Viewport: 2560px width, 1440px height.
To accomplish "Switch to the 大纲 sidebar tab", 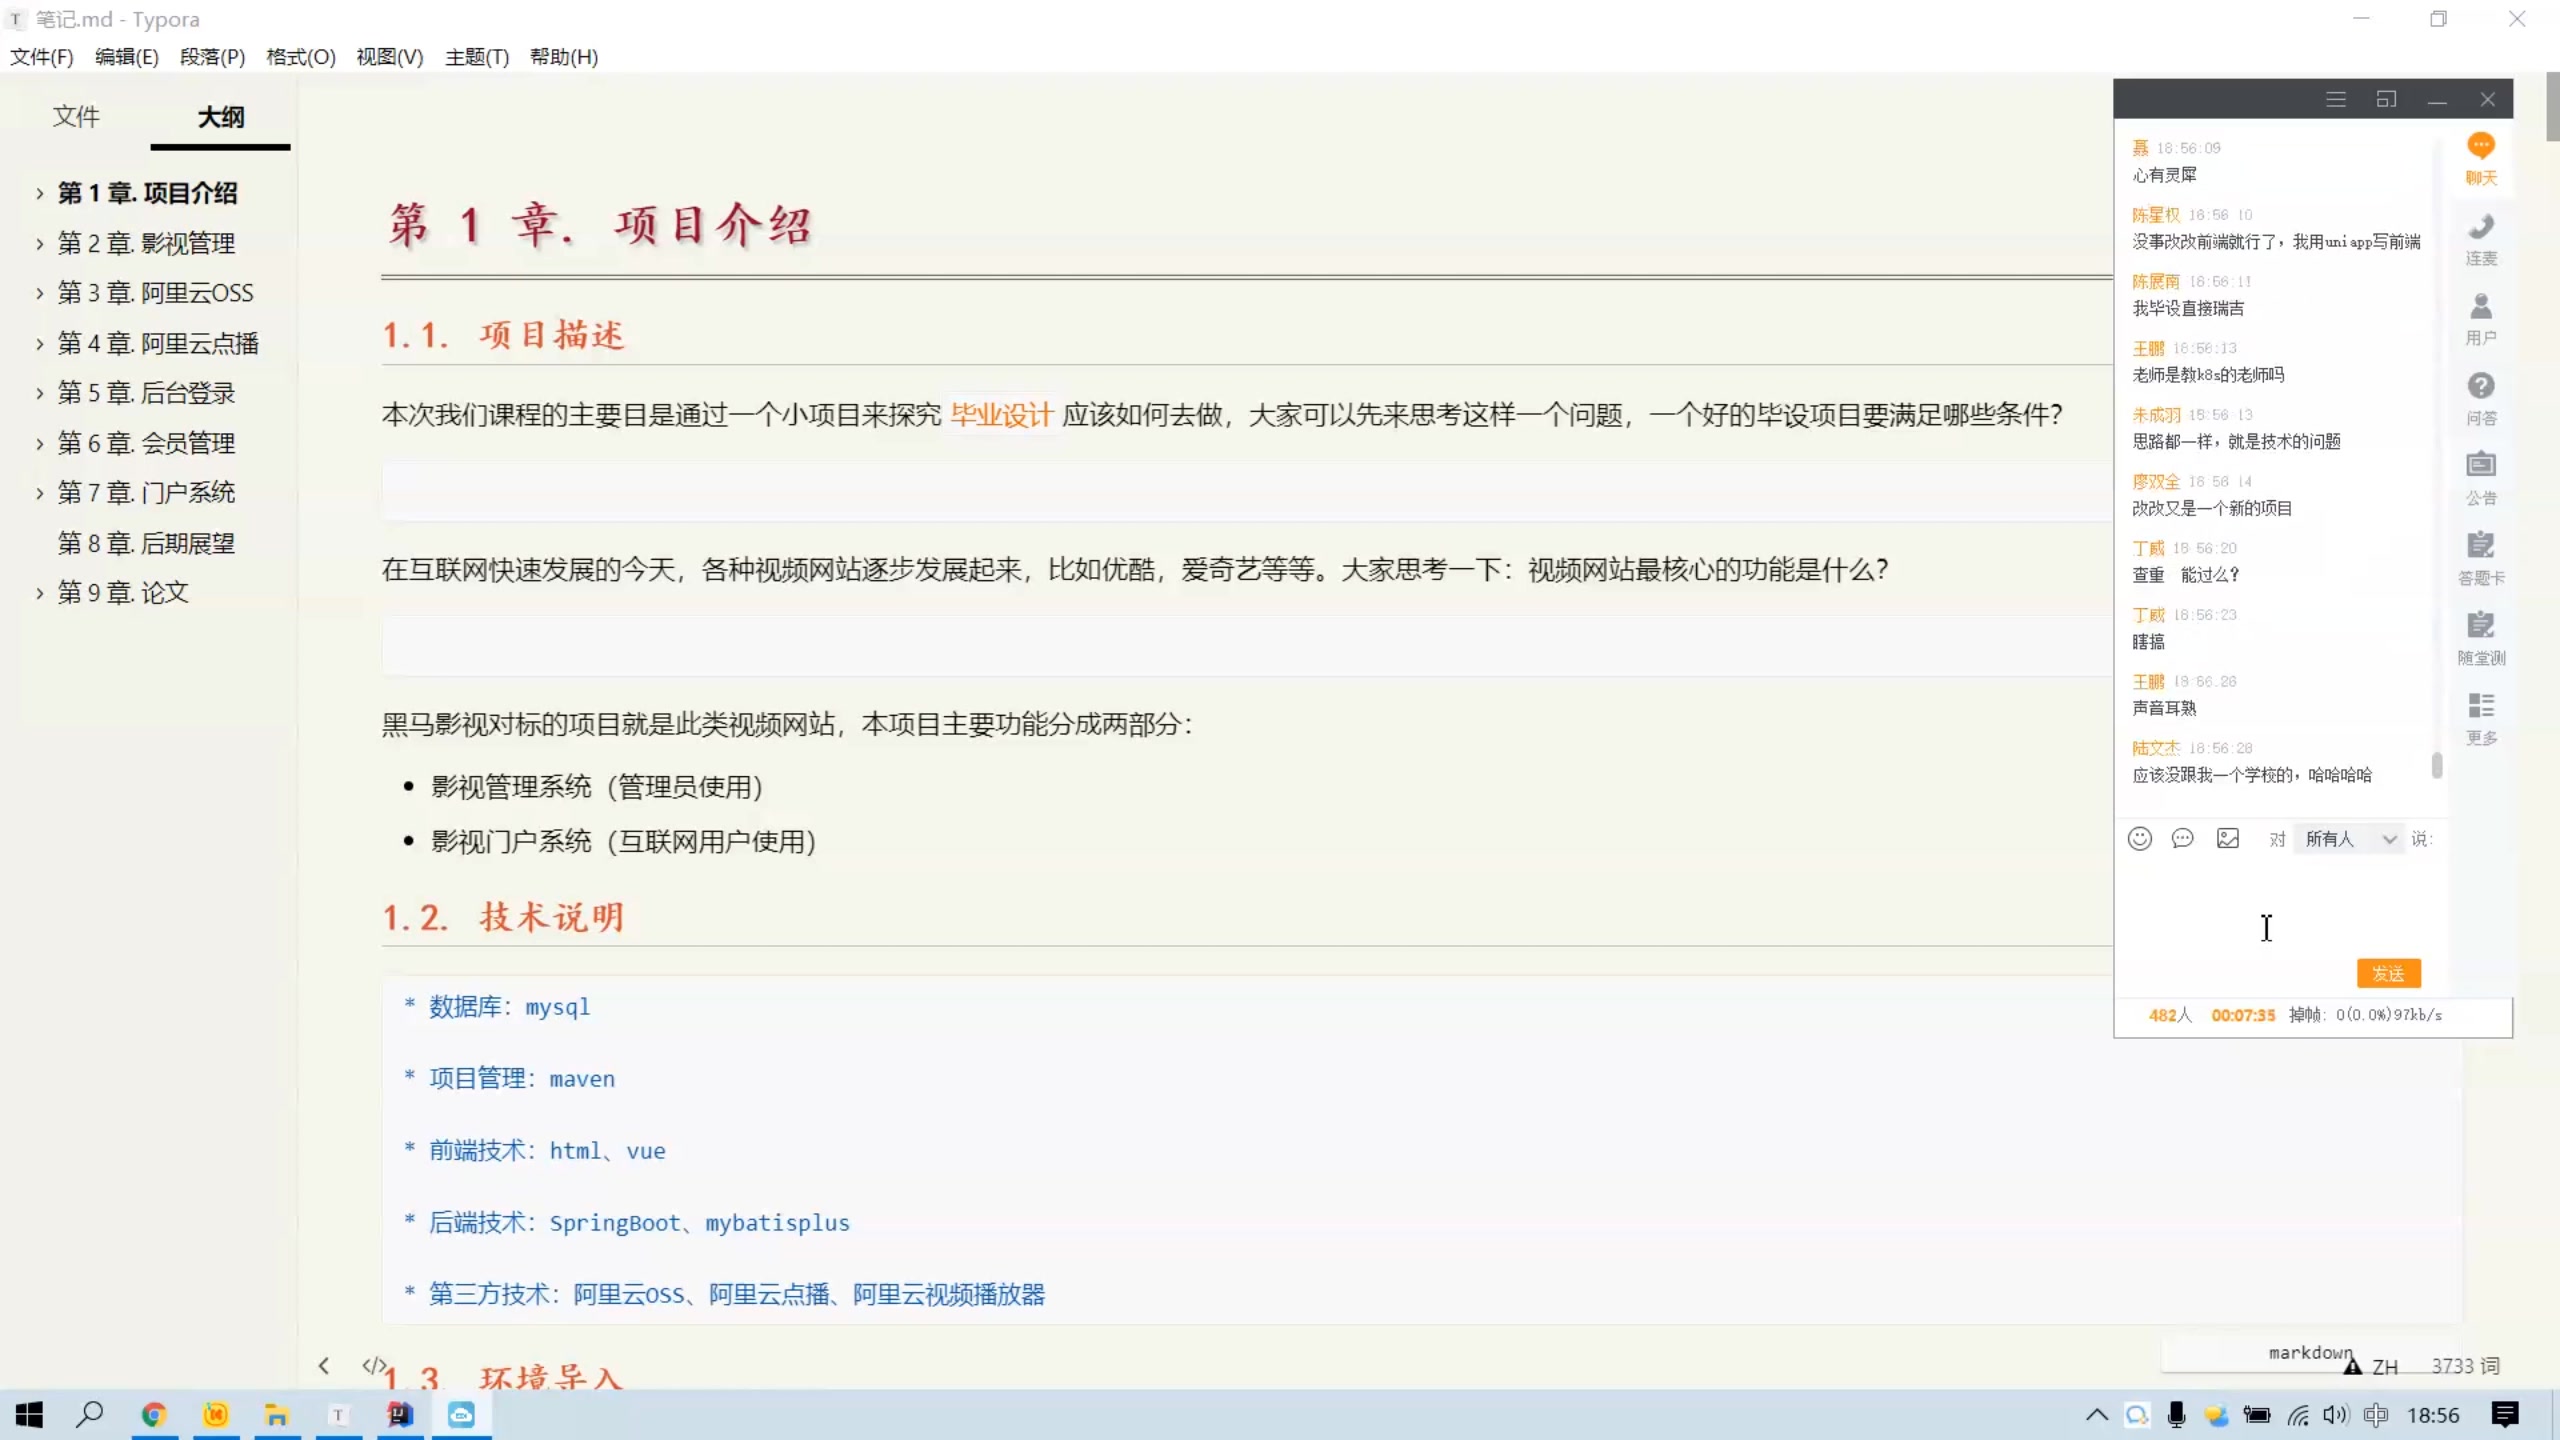I will [x=220, y=117].
